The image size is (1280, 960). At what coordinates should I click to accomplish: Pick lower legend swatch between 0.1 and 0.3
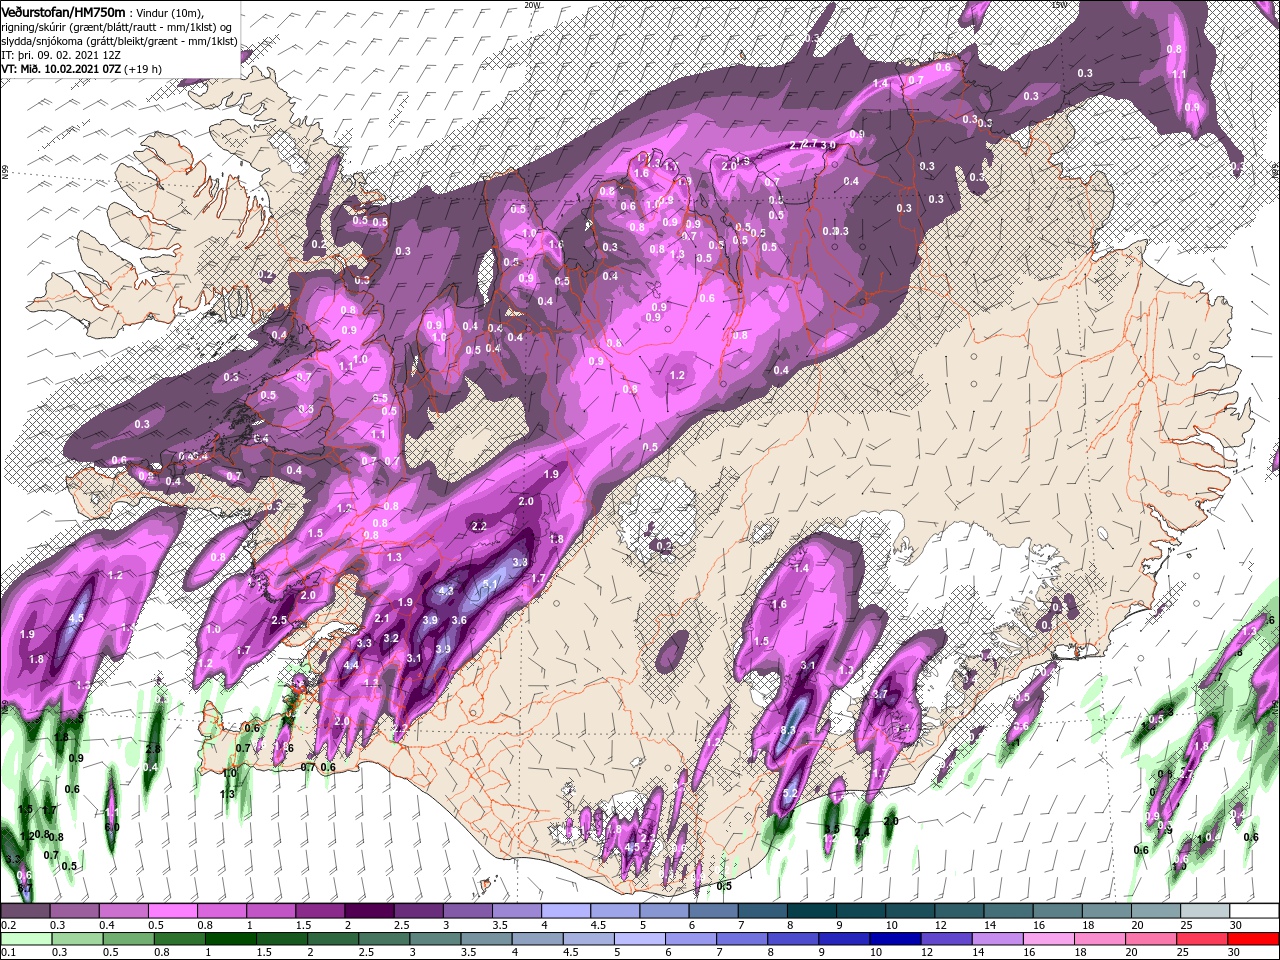pos(25,938)
